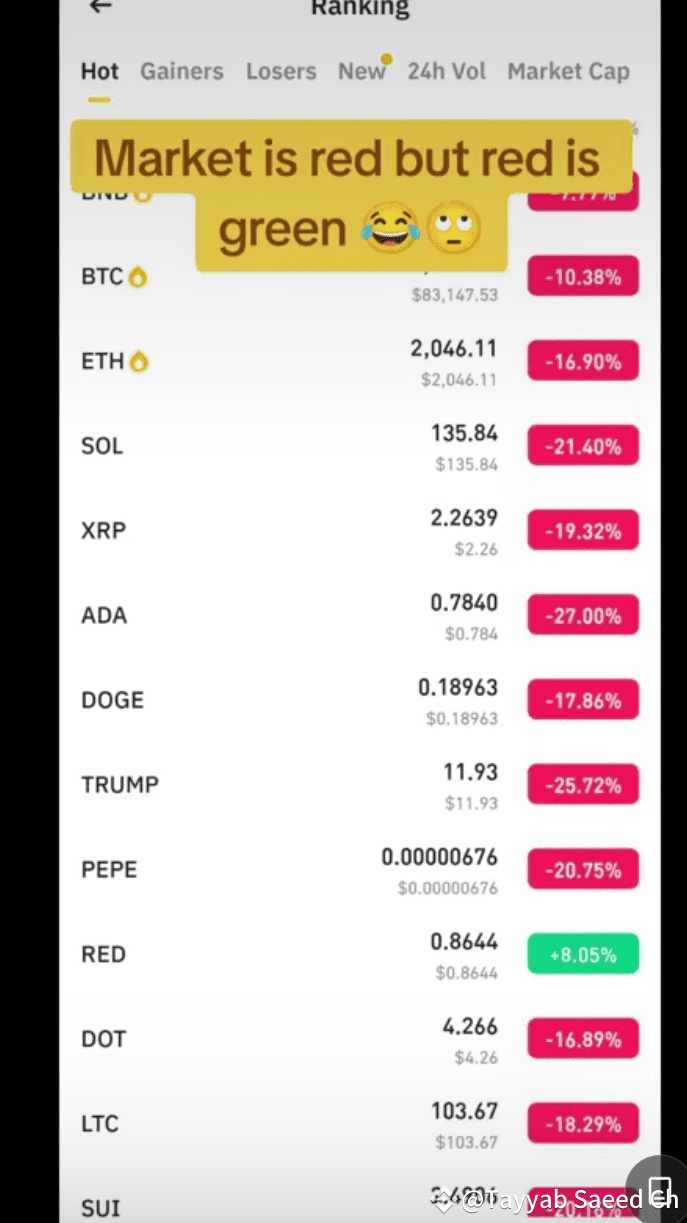Tap the PEPE price of 0.00000676

click(x=440, y=857)
